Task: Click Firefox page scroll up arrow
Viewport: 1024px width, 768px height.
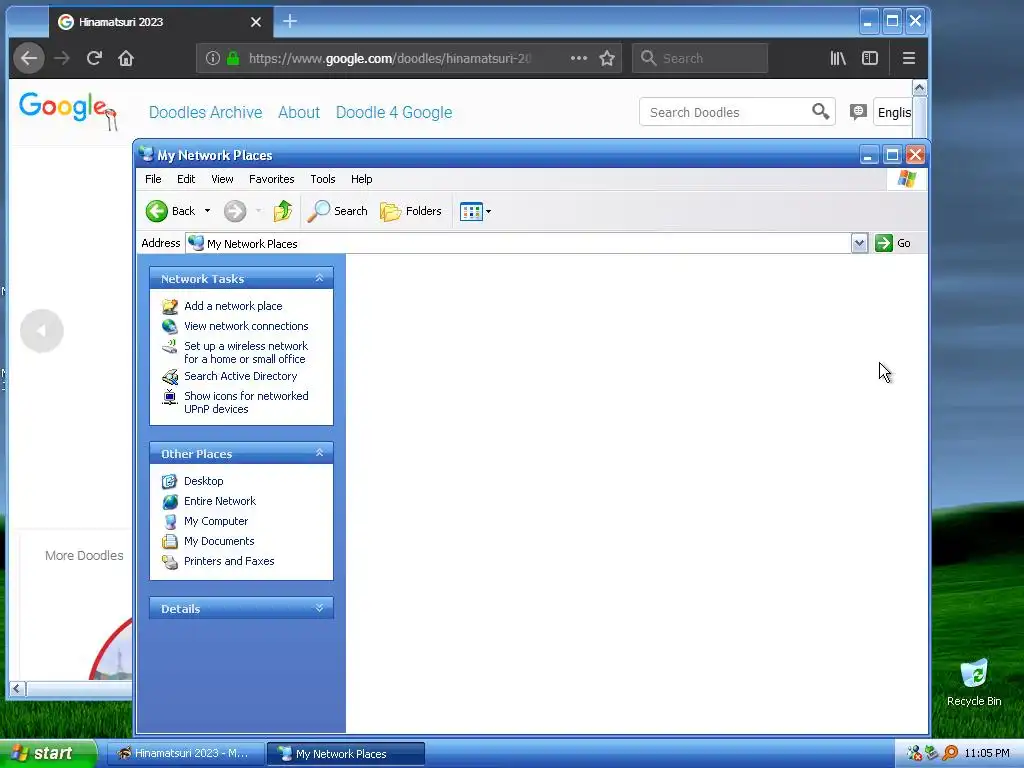Action: click(x=920, y=88)
